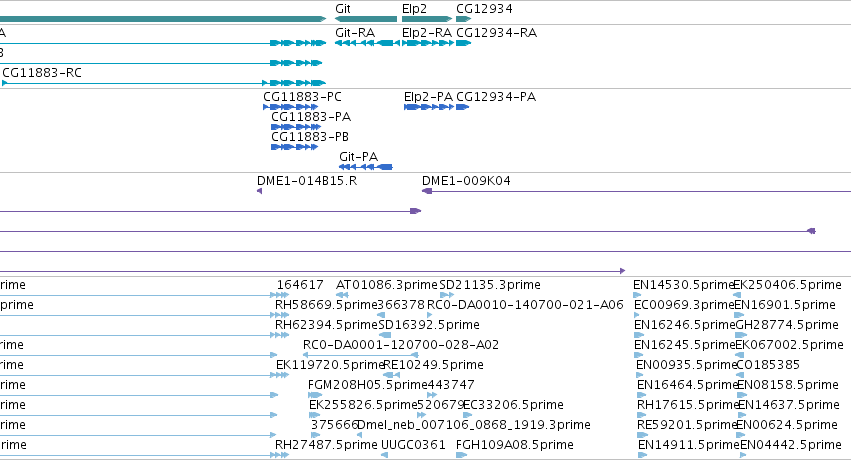Click the EK067002.5prime label
The width and height of the screenshot is (851, 460).
pyautogui.click(x=789, y=346)
